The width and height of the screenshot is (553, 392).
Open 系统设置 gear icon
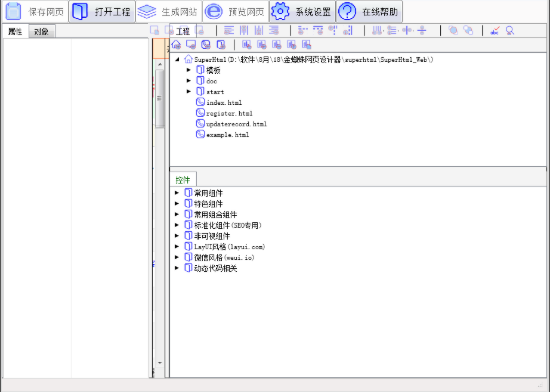coord(280,12)
